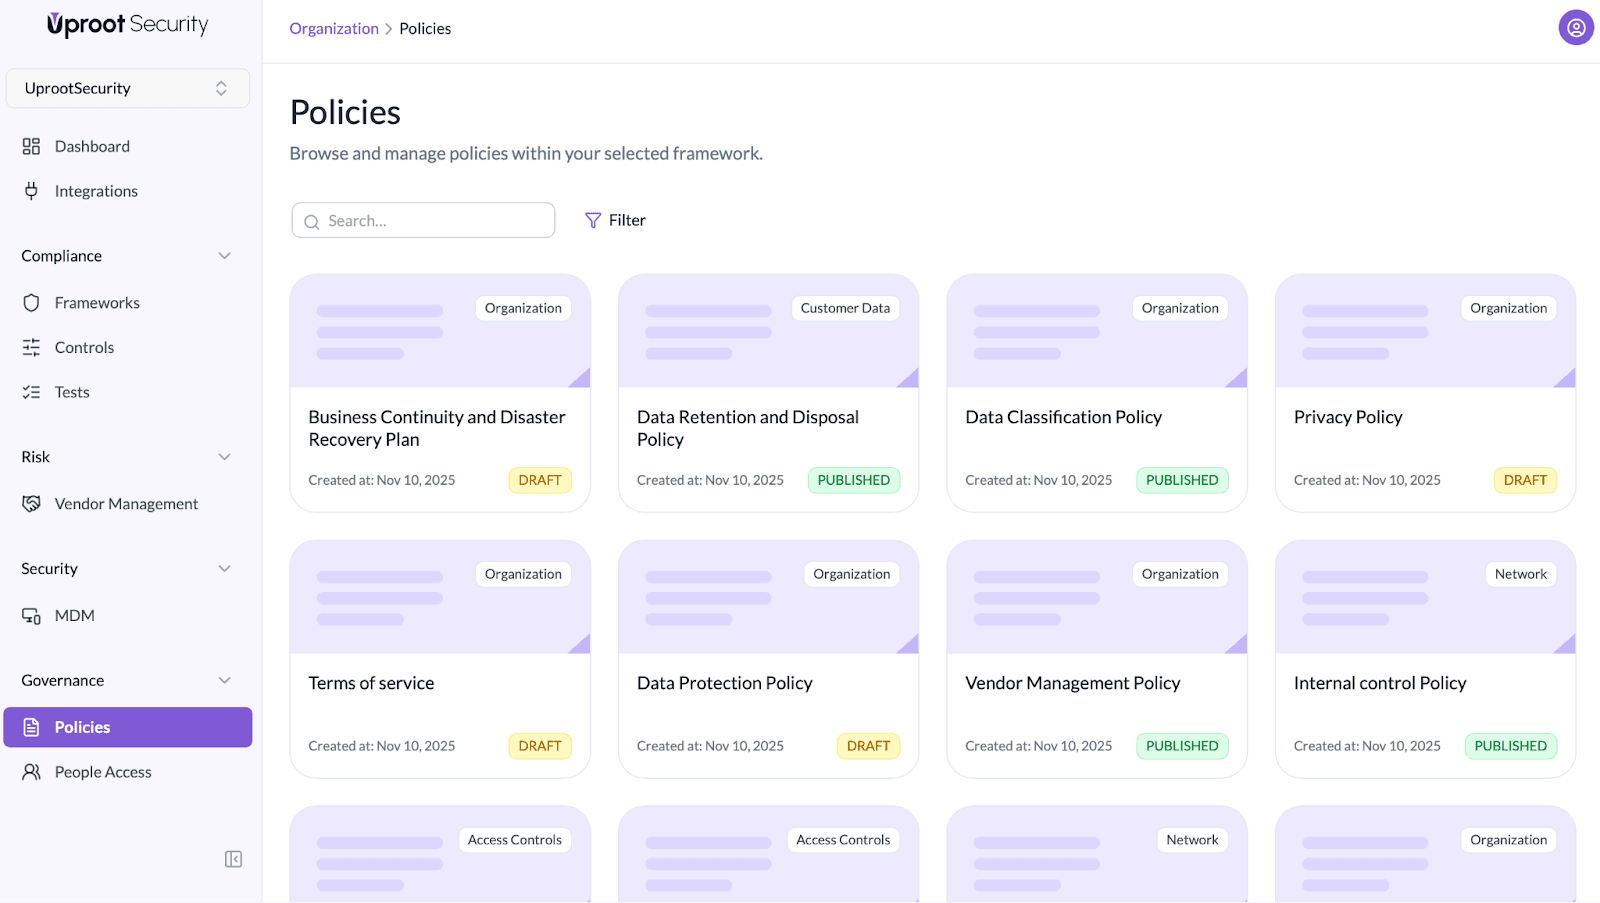Open People Access in sidebar
1600x903 pixels.
coord(103,772)
